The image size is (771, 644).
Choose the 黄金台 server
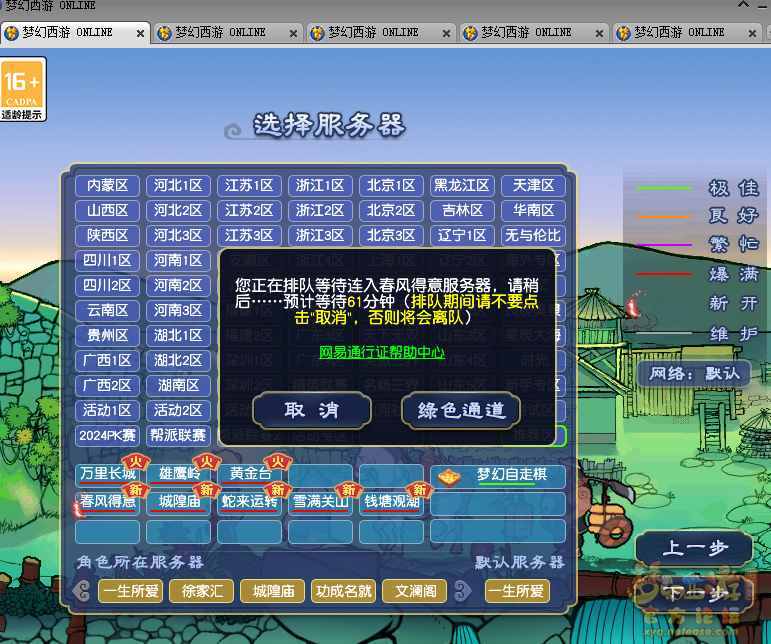pyautogui.click(x=249, y=474)
